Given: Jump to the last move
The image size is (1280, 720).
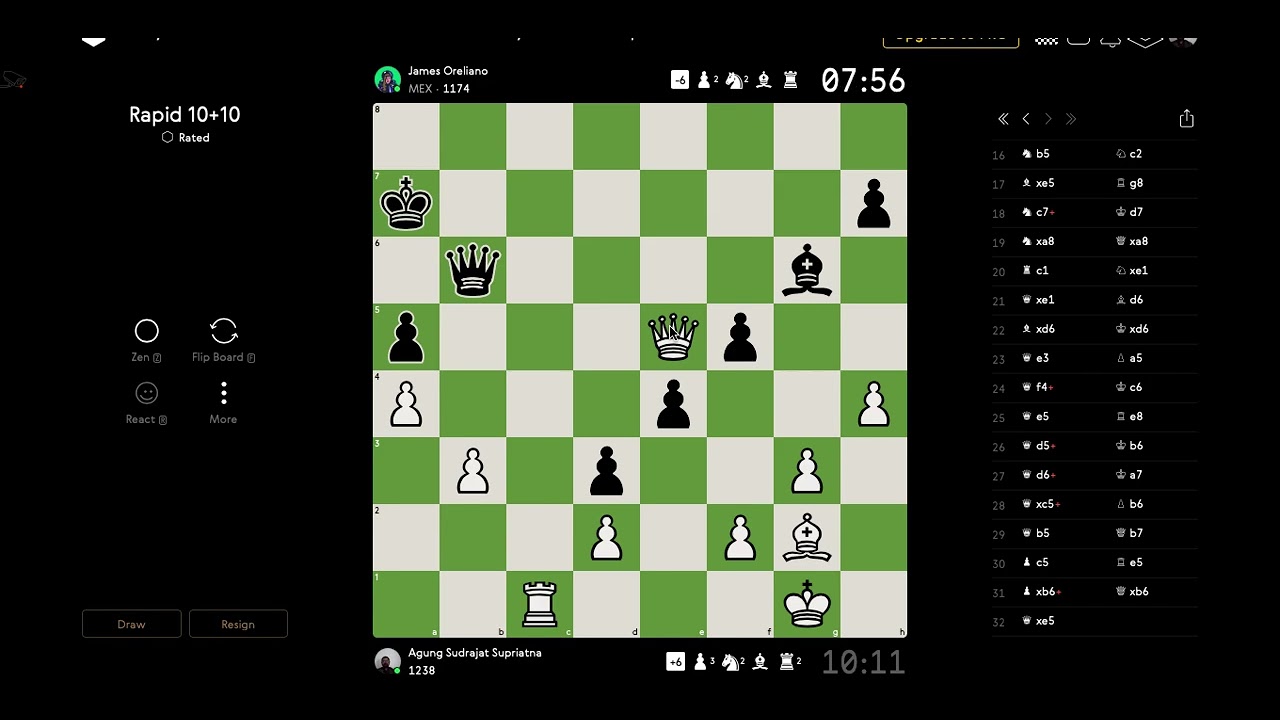Looking at the screenshot, I should (x=1071, y=119).
